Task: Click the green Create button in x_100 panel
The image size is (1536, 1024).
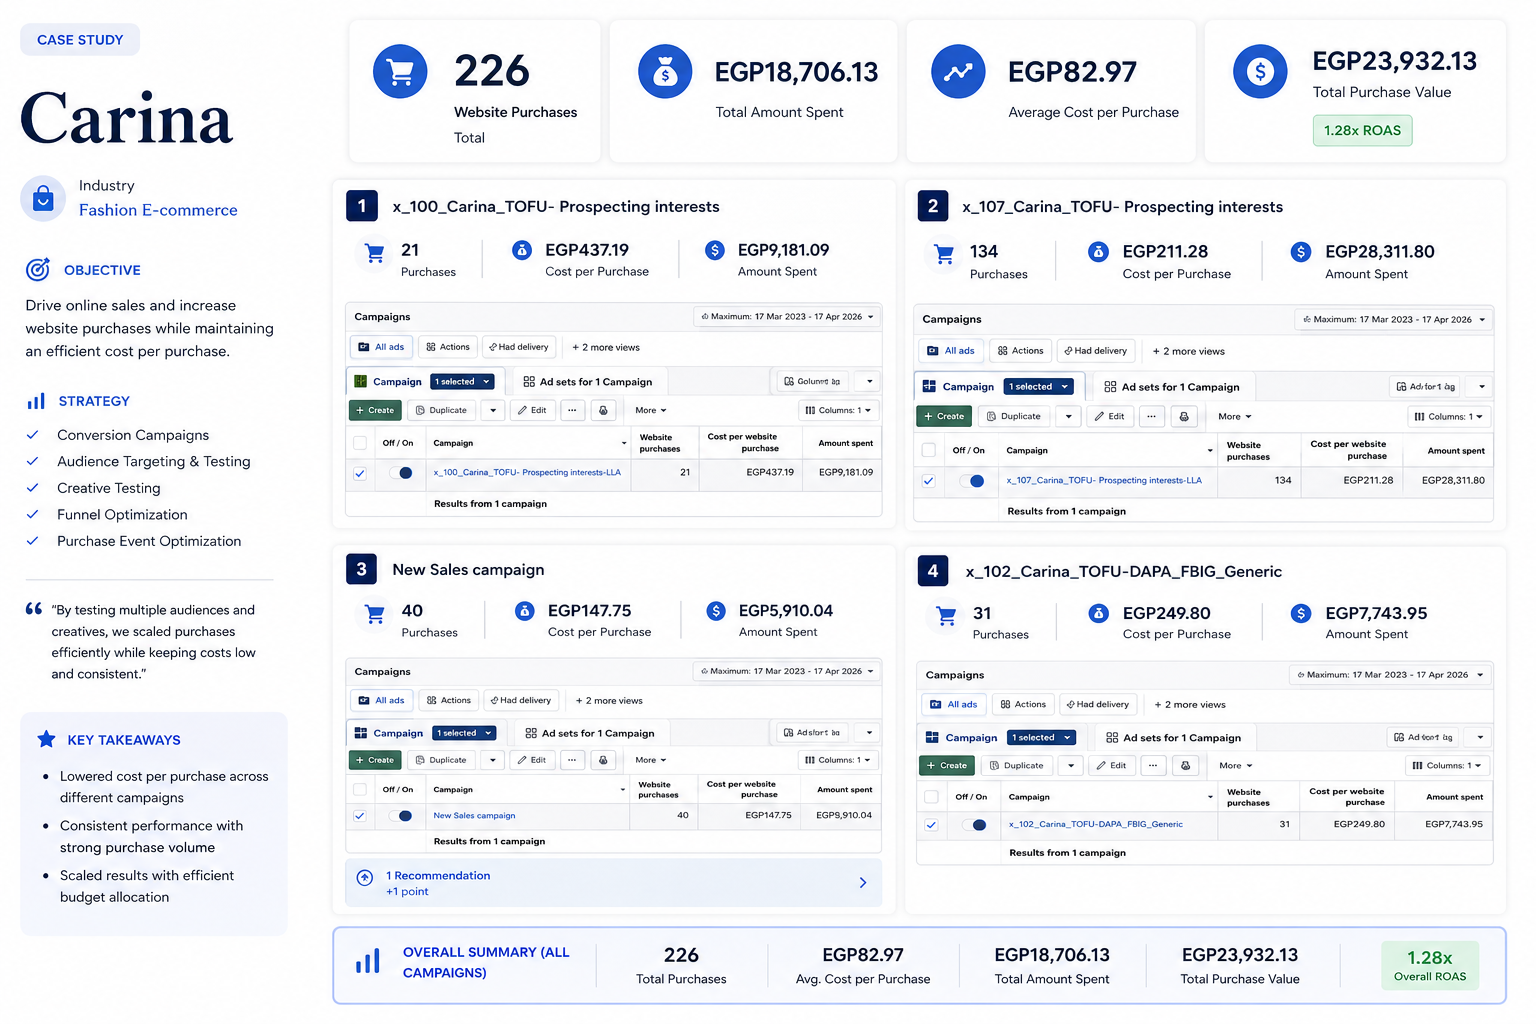Action: 375,410
